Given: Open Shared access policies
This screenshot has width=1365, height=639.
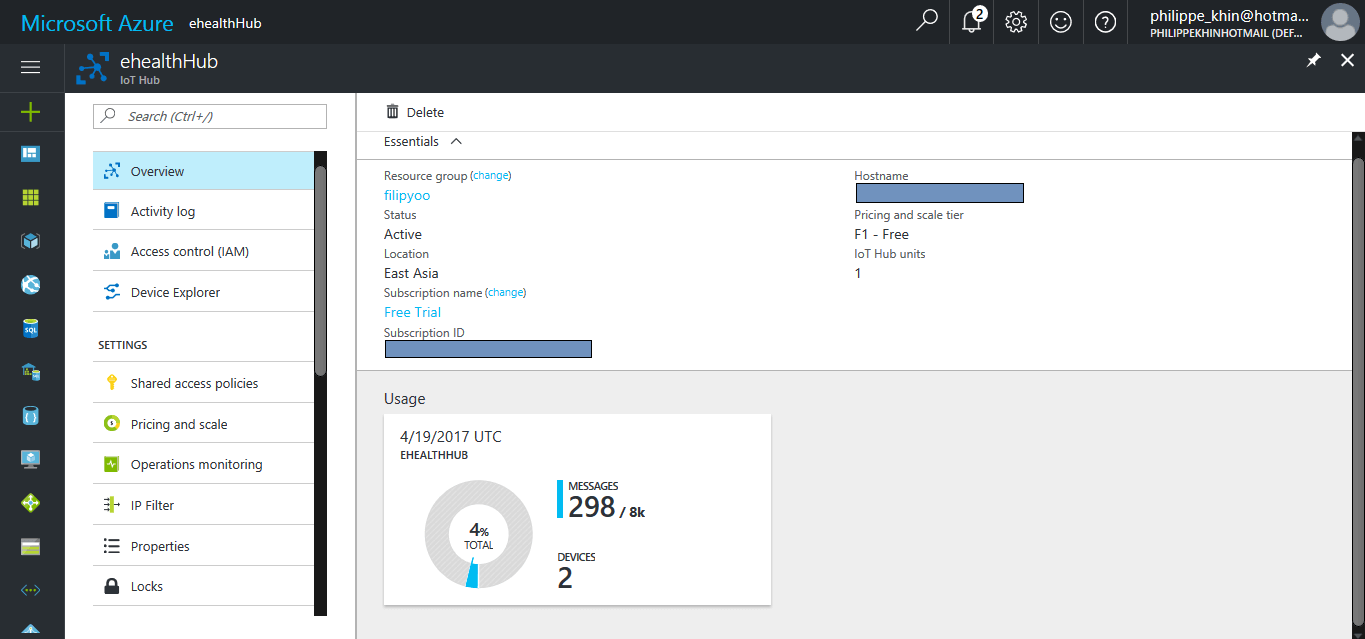Looking at the screenshot, I should coord(203,383).
